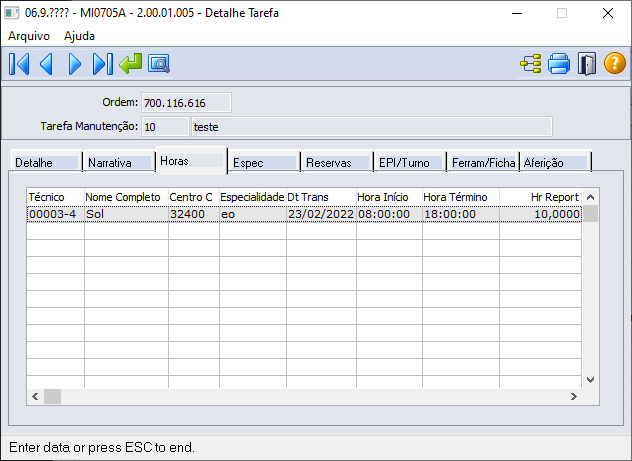The height and width of the screenshot is (461, 632).
Task: Click the specialty cell 'eo'
Action: [x=253, y=214]
